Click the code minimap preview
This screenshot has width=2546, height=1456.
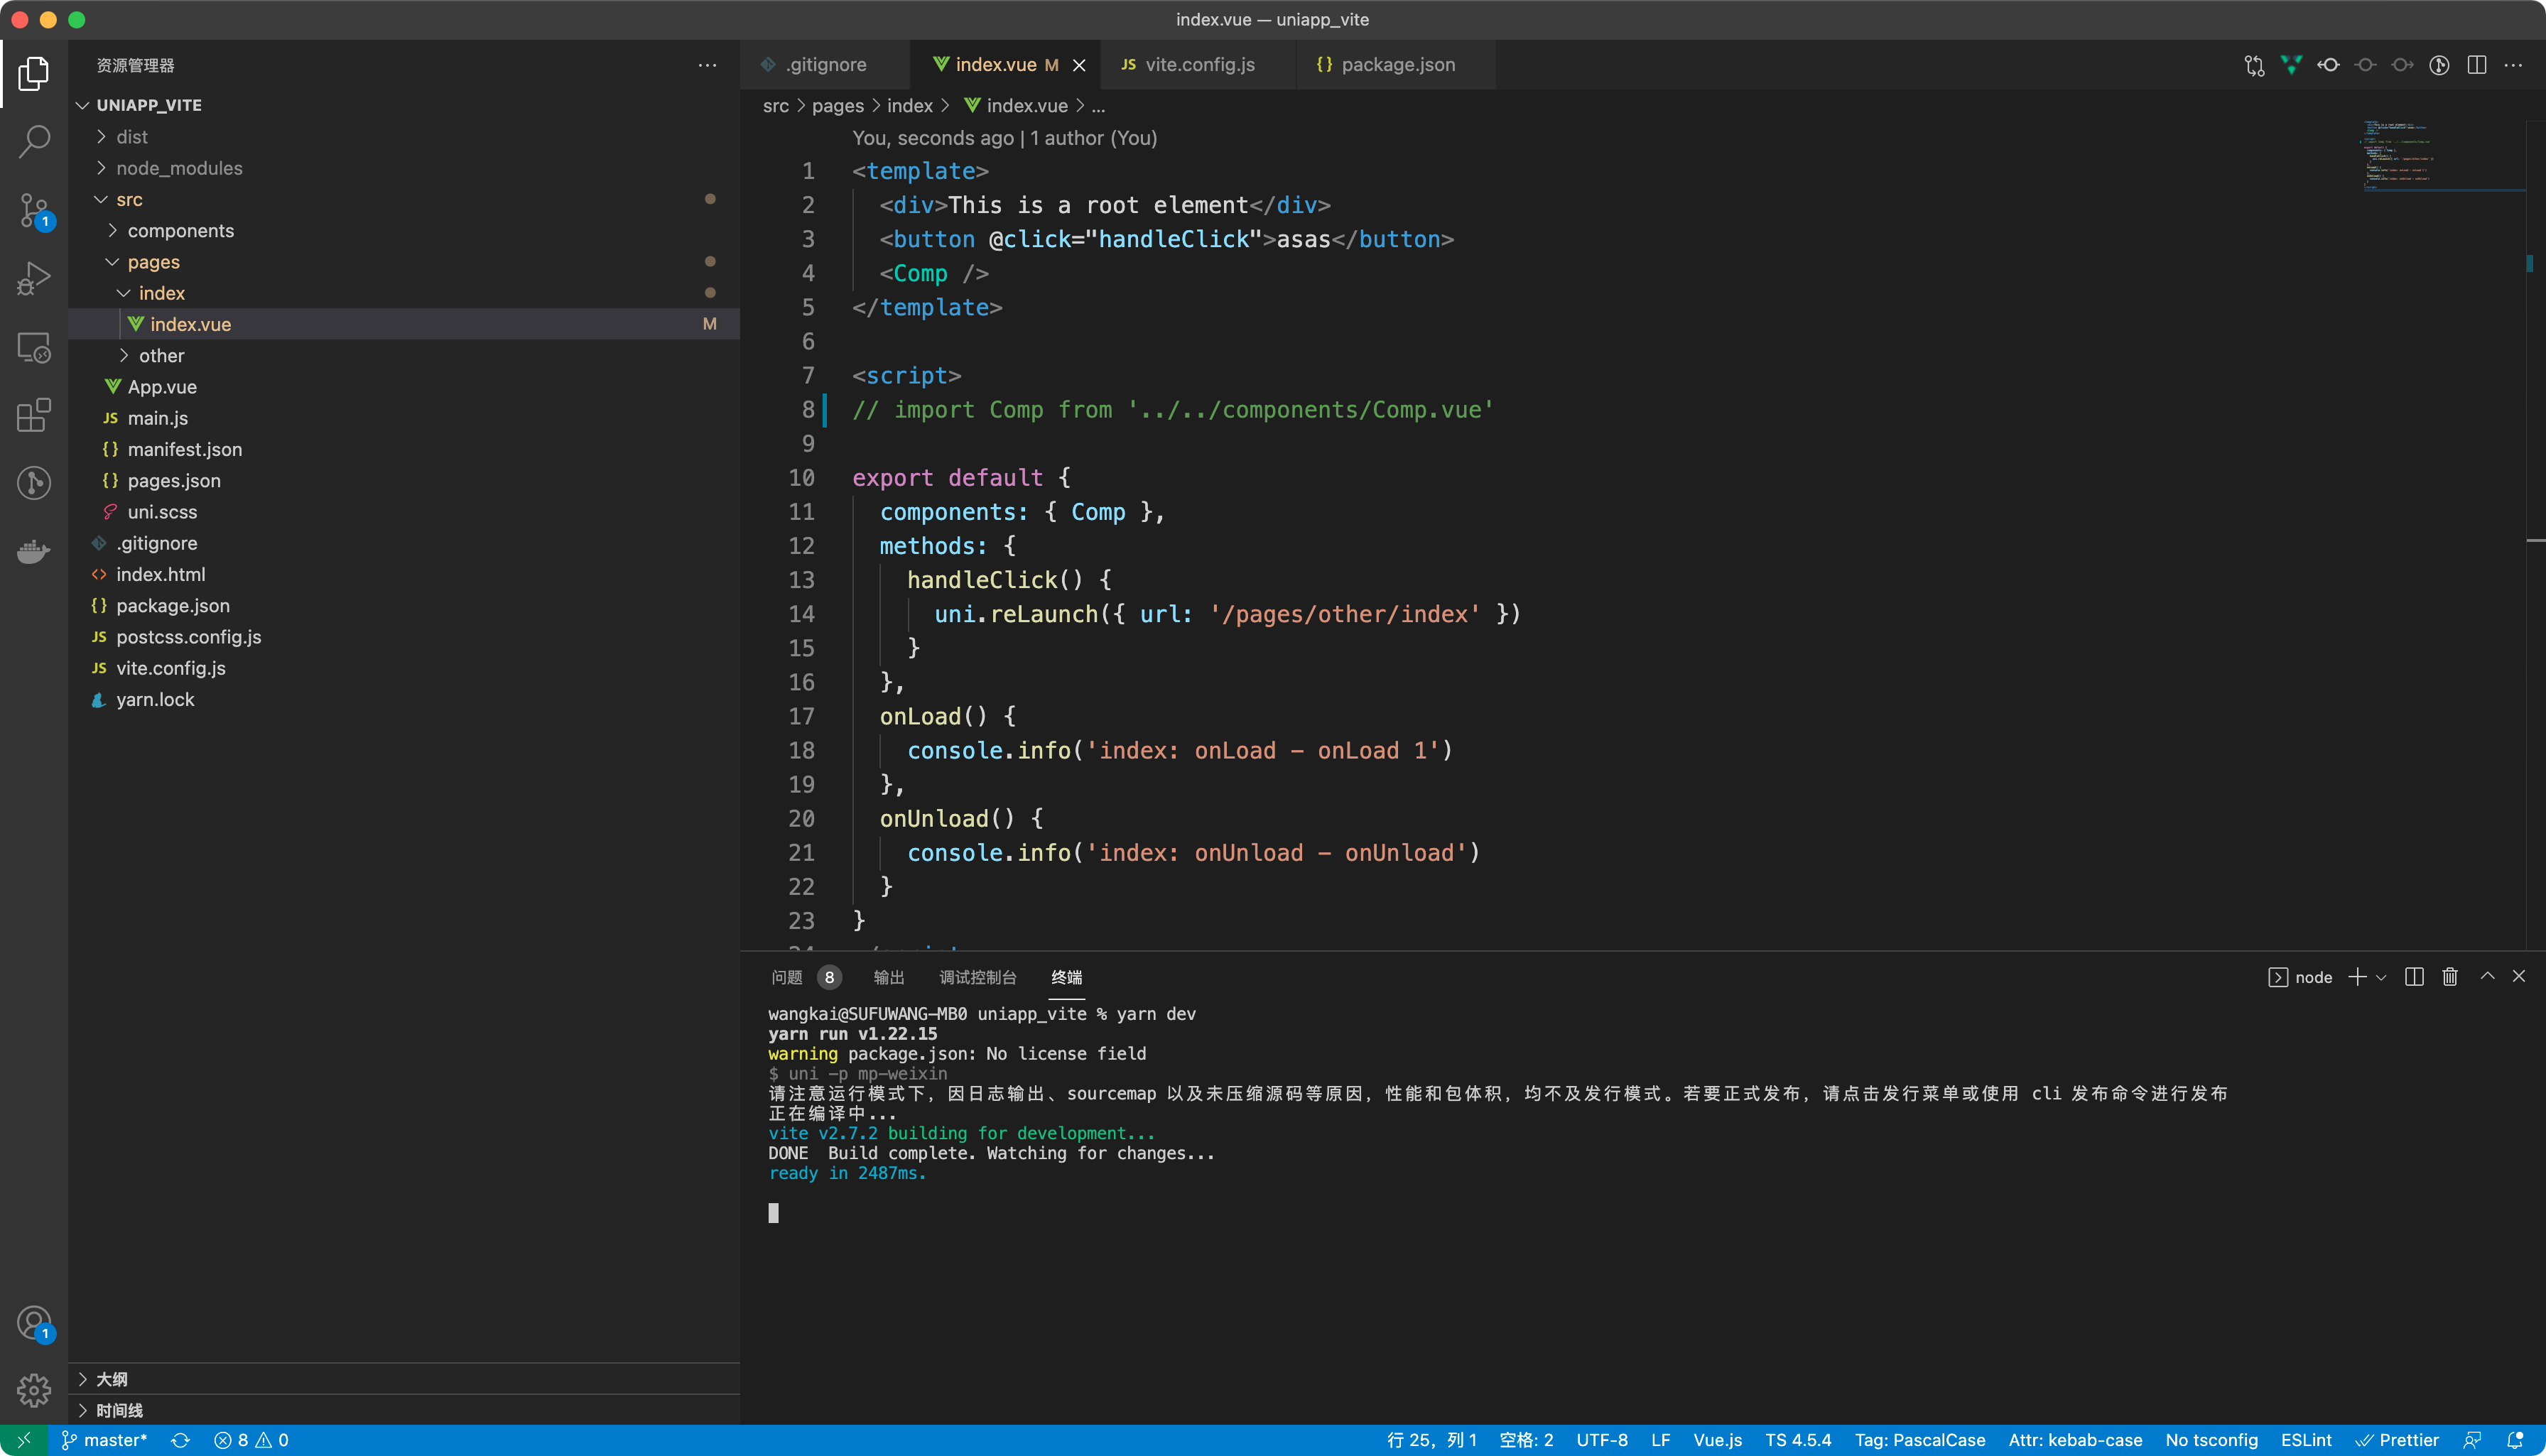(2400, 155)
